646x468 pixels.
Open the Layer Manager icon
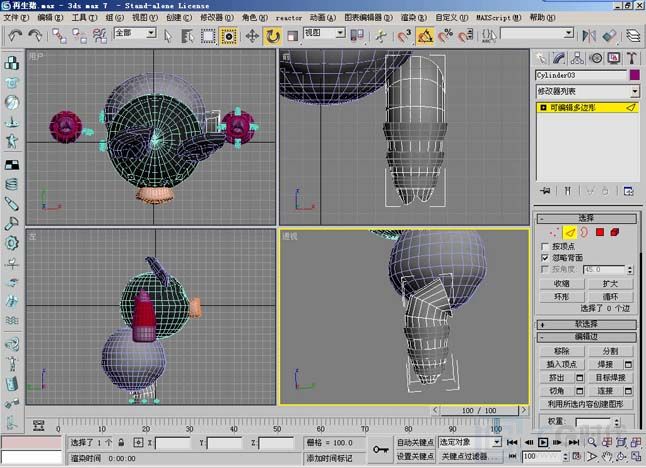(633, 36)
